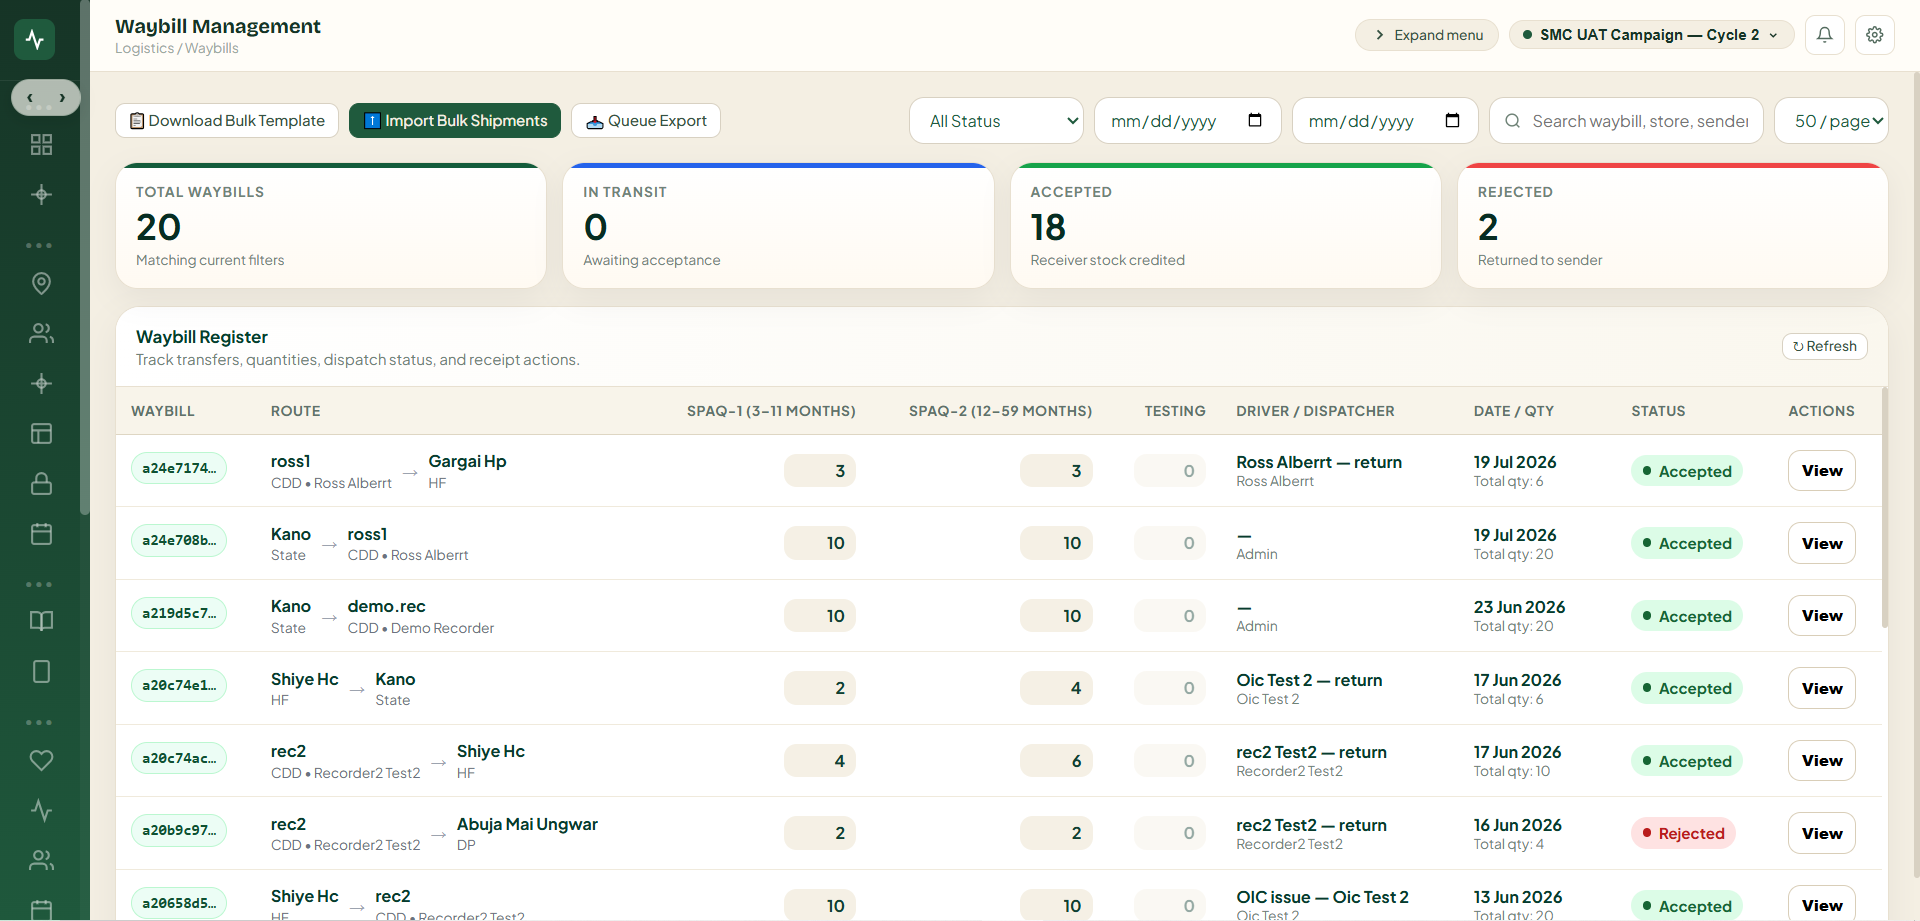The width and height of the screenshot is (1920, 921).
Task: Click the table vertical scrollbar
Action: coord(1885,508)
